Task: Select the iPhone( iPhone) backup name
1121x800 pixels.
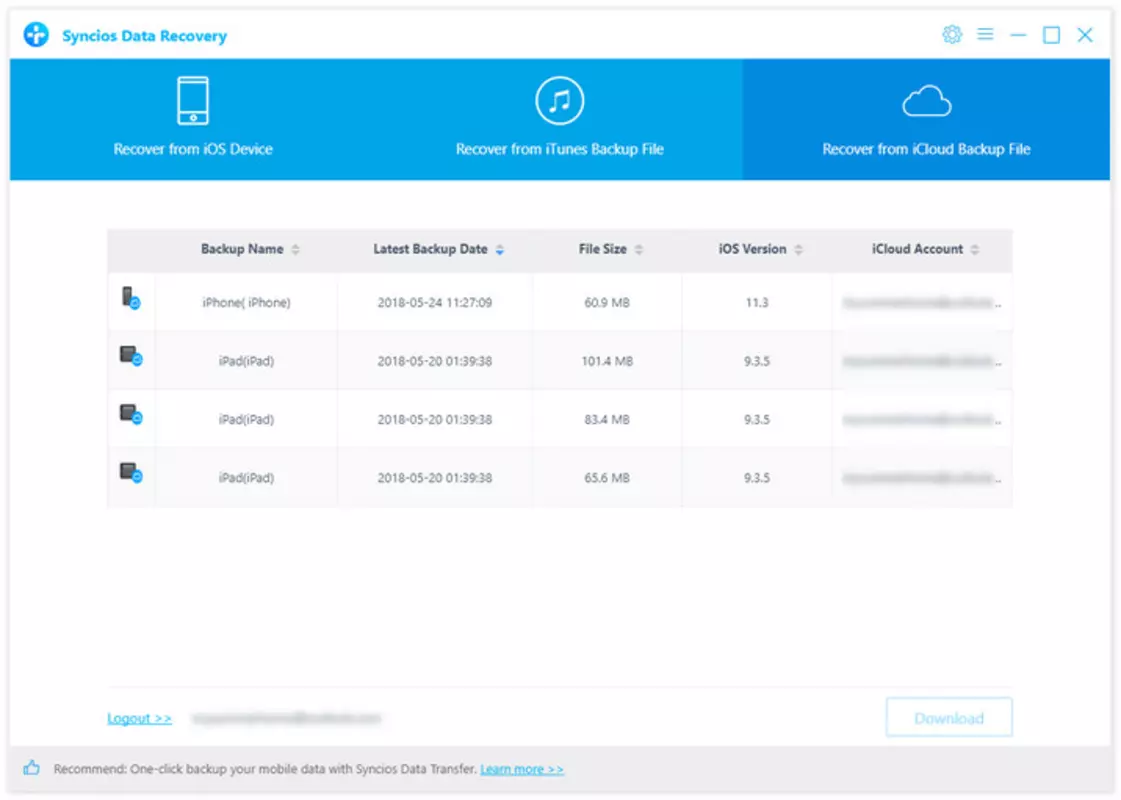Action: click(247, 302)
